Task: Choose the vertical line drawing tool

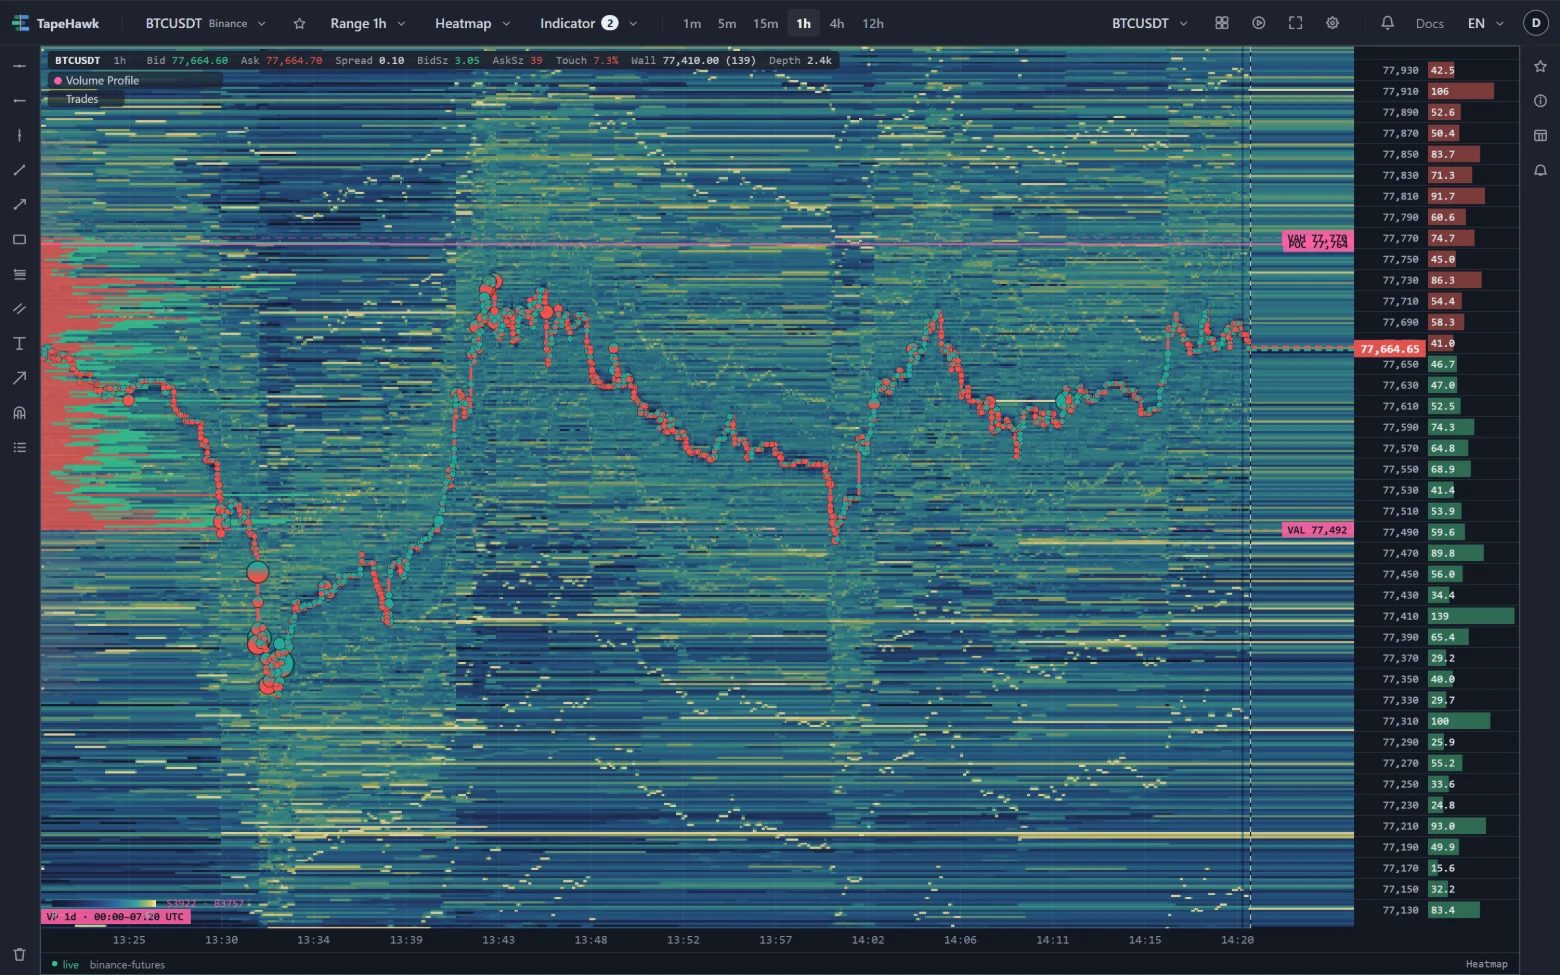Action: 19,135
